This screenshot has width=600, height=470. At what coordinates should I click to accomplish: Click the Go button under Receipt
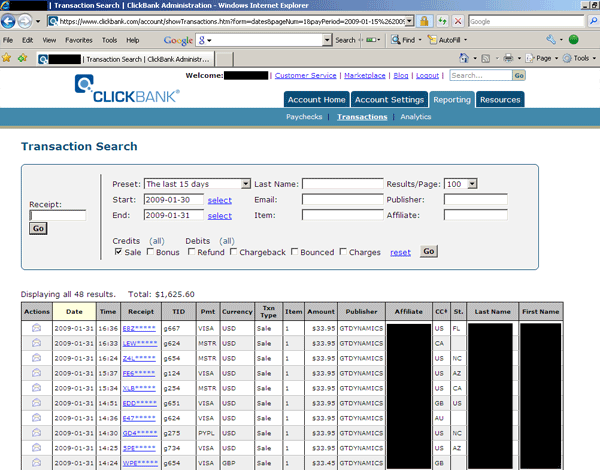pos(38,228)
